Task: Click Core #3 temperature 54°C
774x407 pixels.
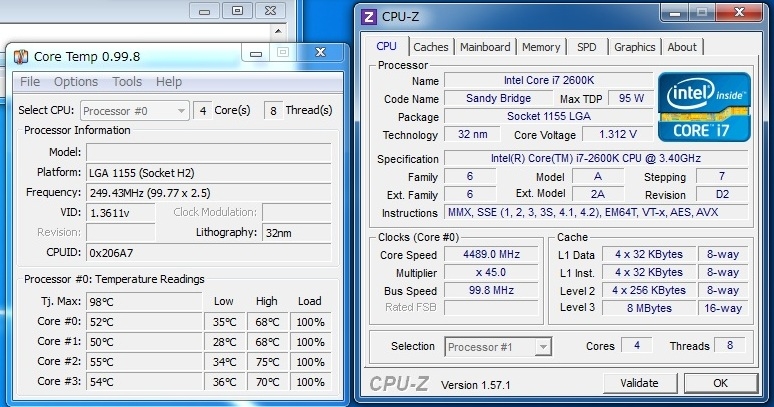Action: pyautogui.click(x=144, y=382)
